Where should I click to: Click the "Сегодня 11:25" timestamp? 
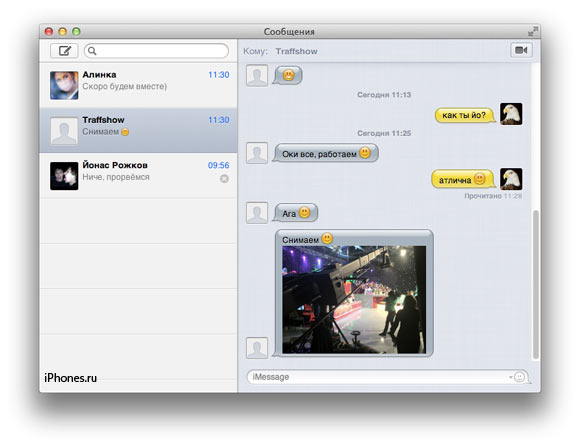click(384, 133)
